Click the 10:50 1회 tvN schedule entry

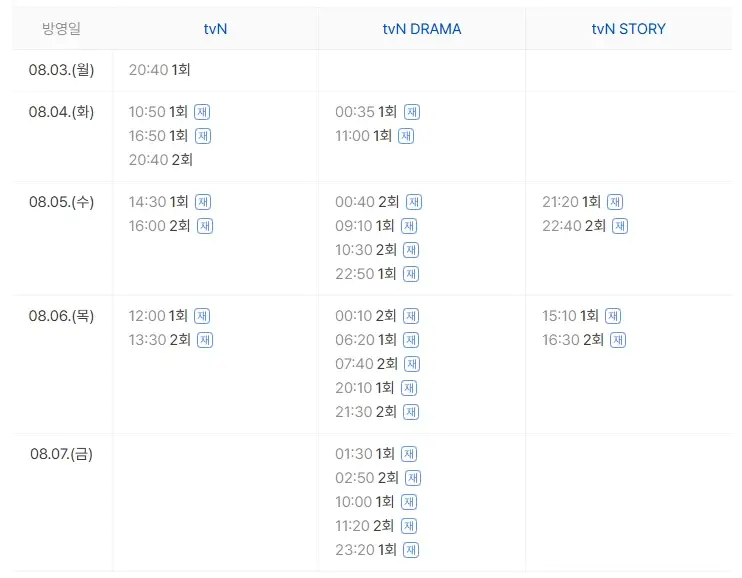[x=158, y=112]
